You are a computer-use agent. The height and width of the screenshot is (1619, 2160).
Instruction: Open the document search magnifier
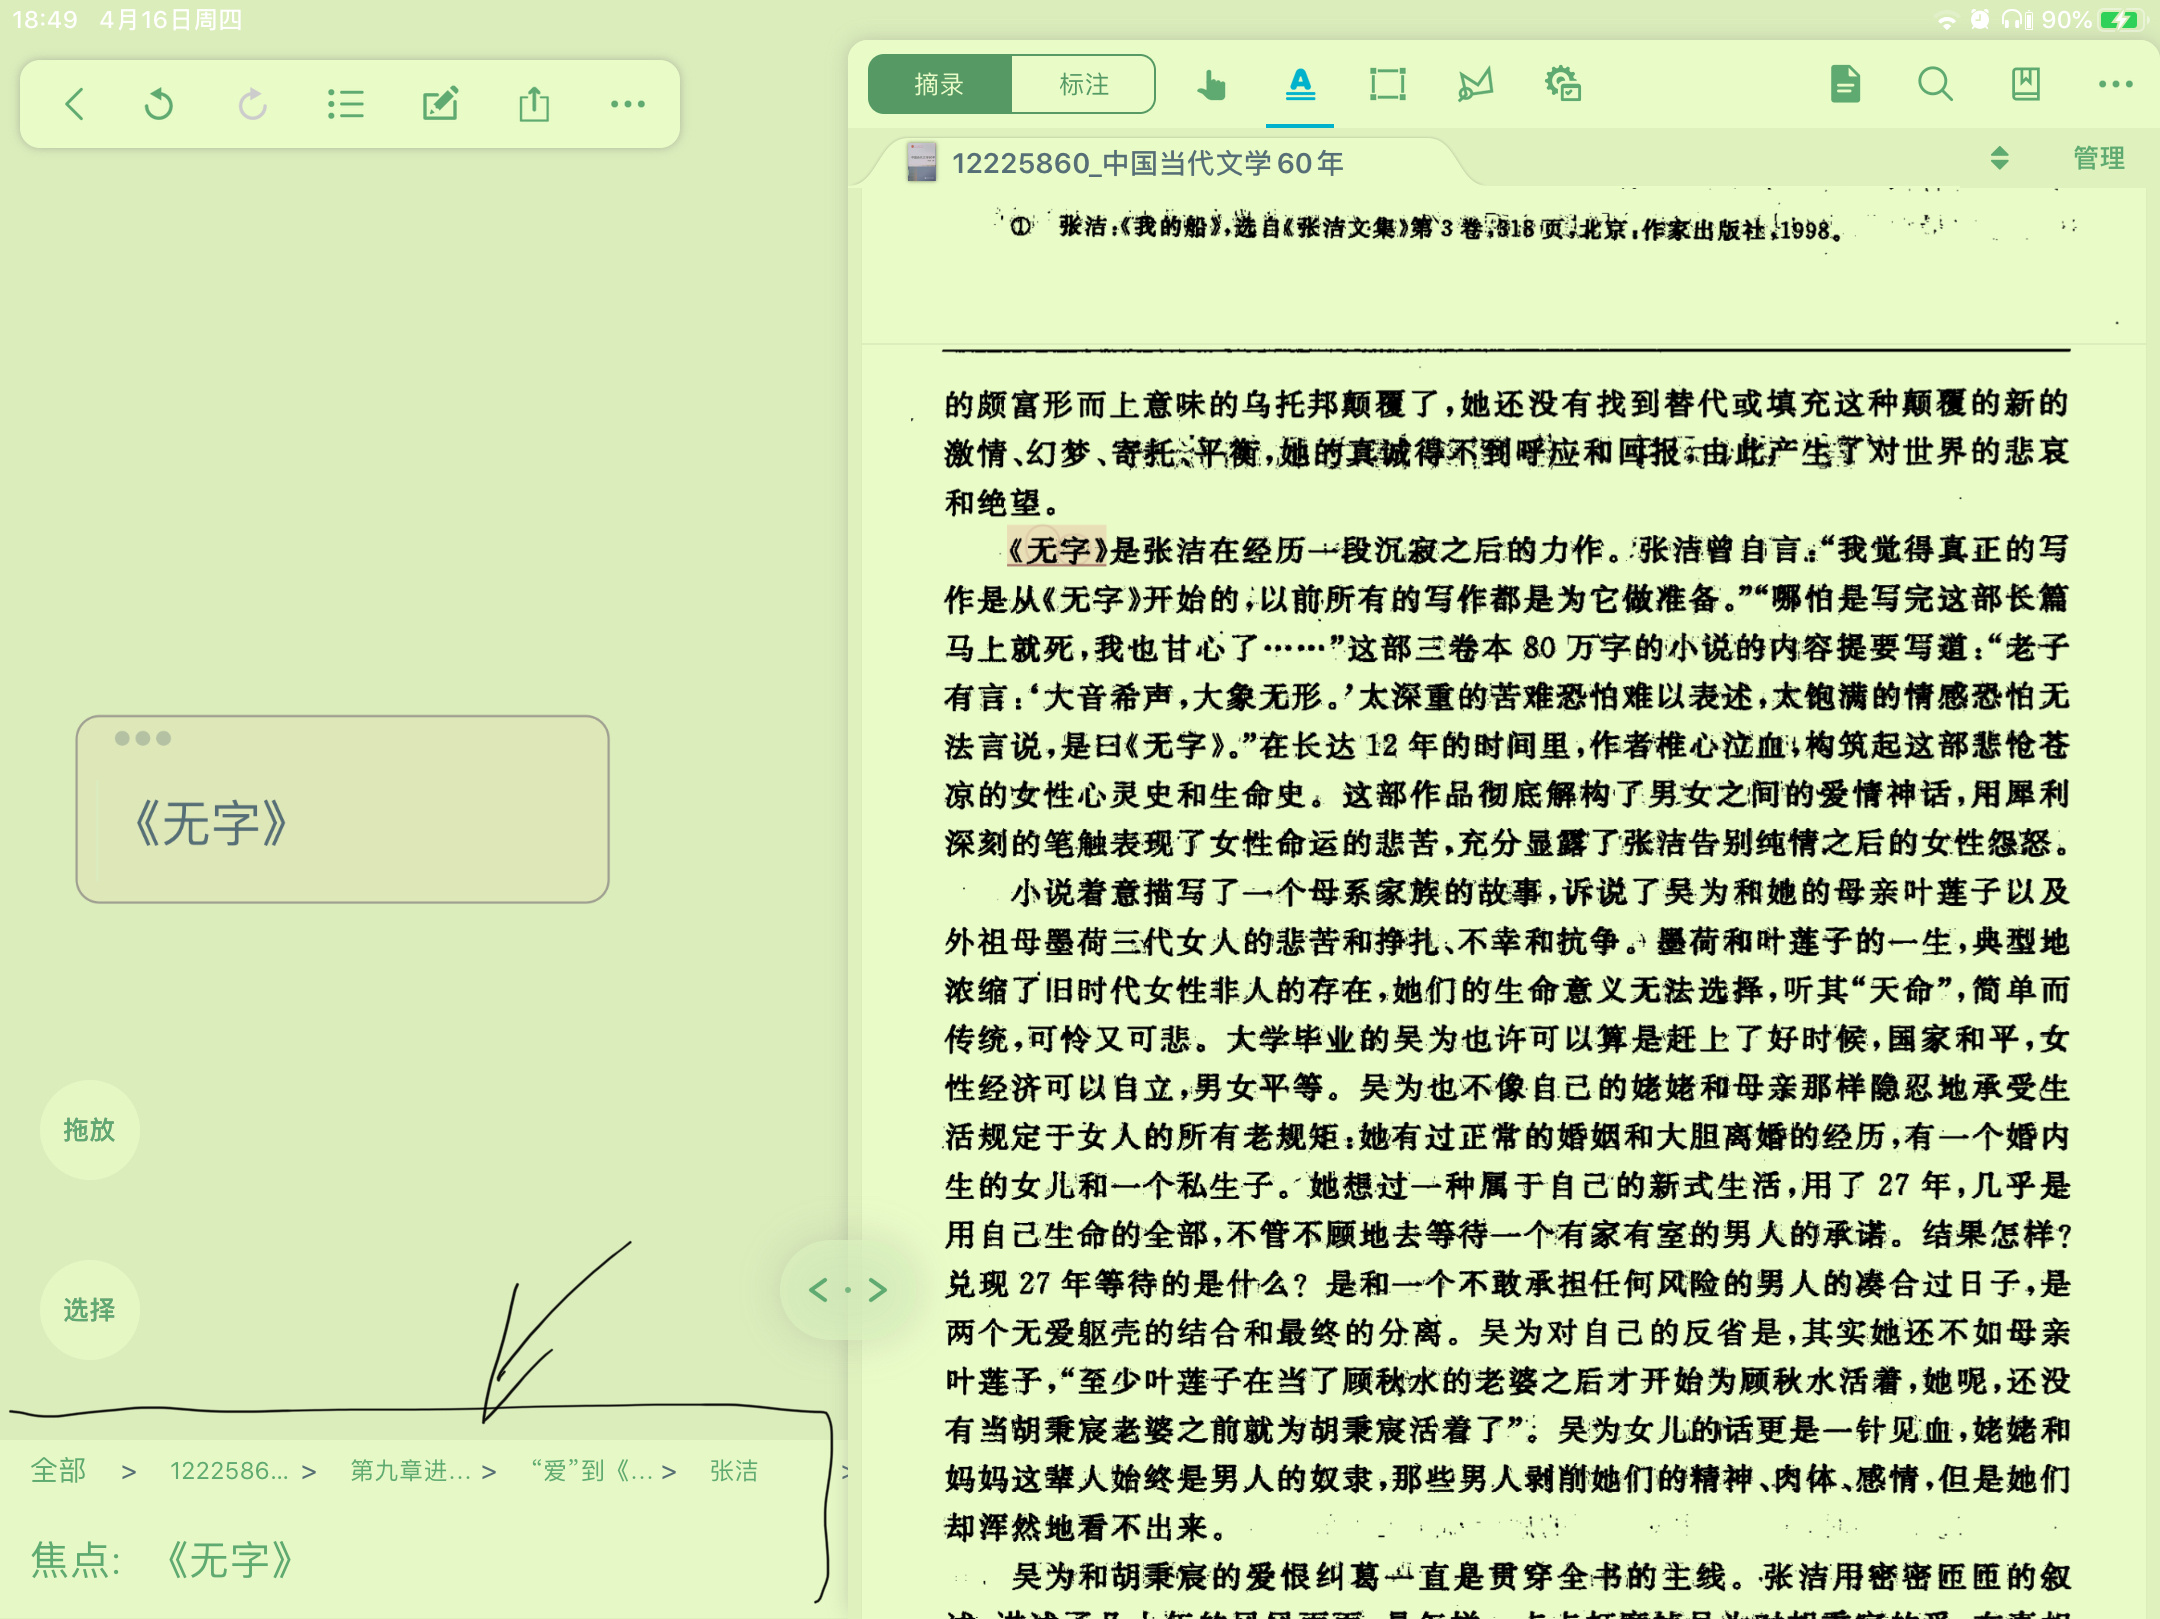click(1935, 85)
